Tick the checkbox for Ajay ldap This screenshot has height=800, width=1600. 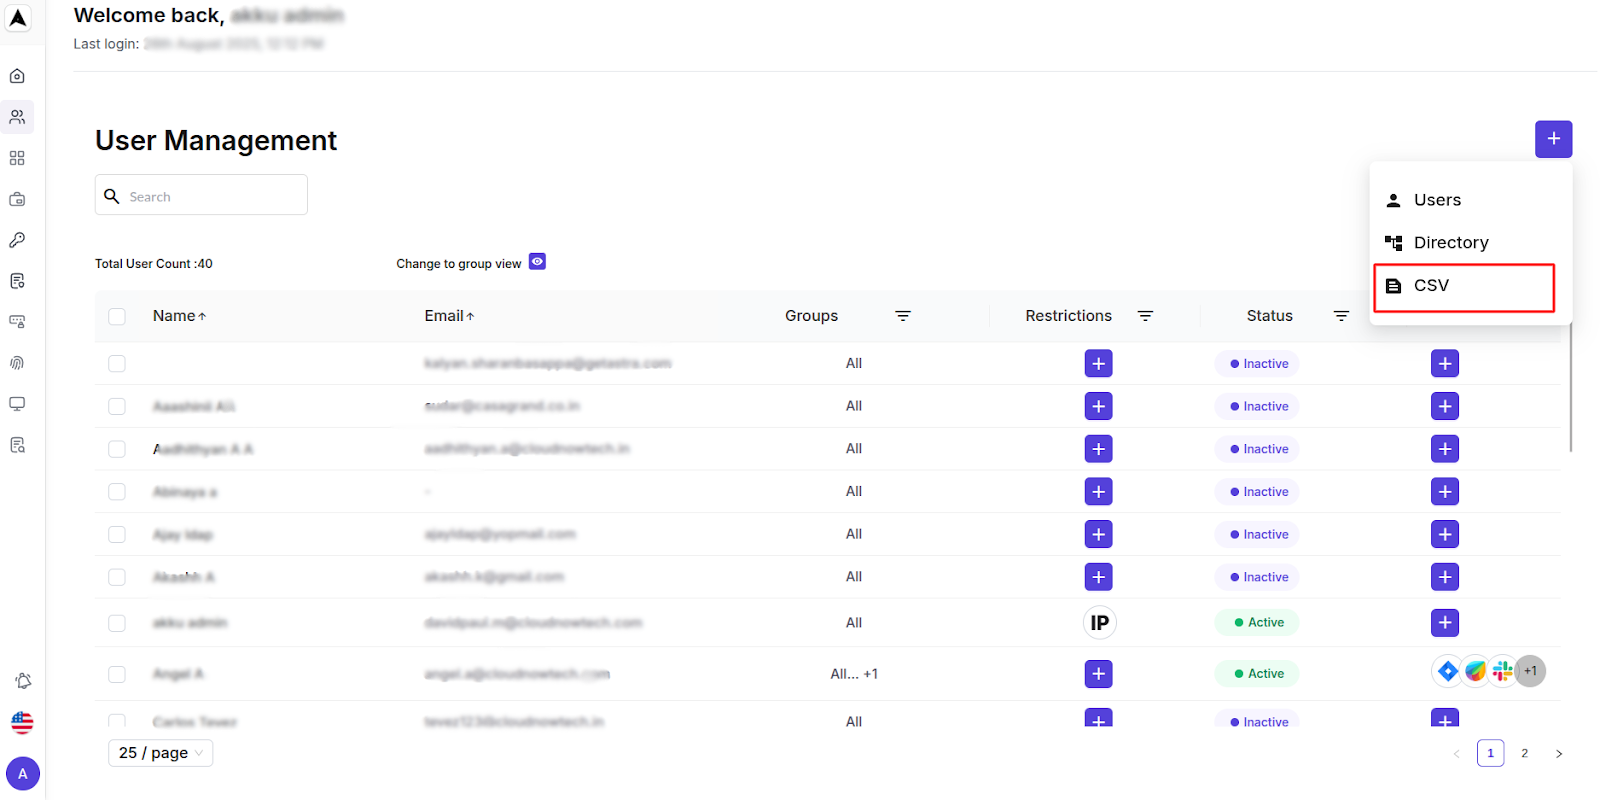click(x=117, y=535)
